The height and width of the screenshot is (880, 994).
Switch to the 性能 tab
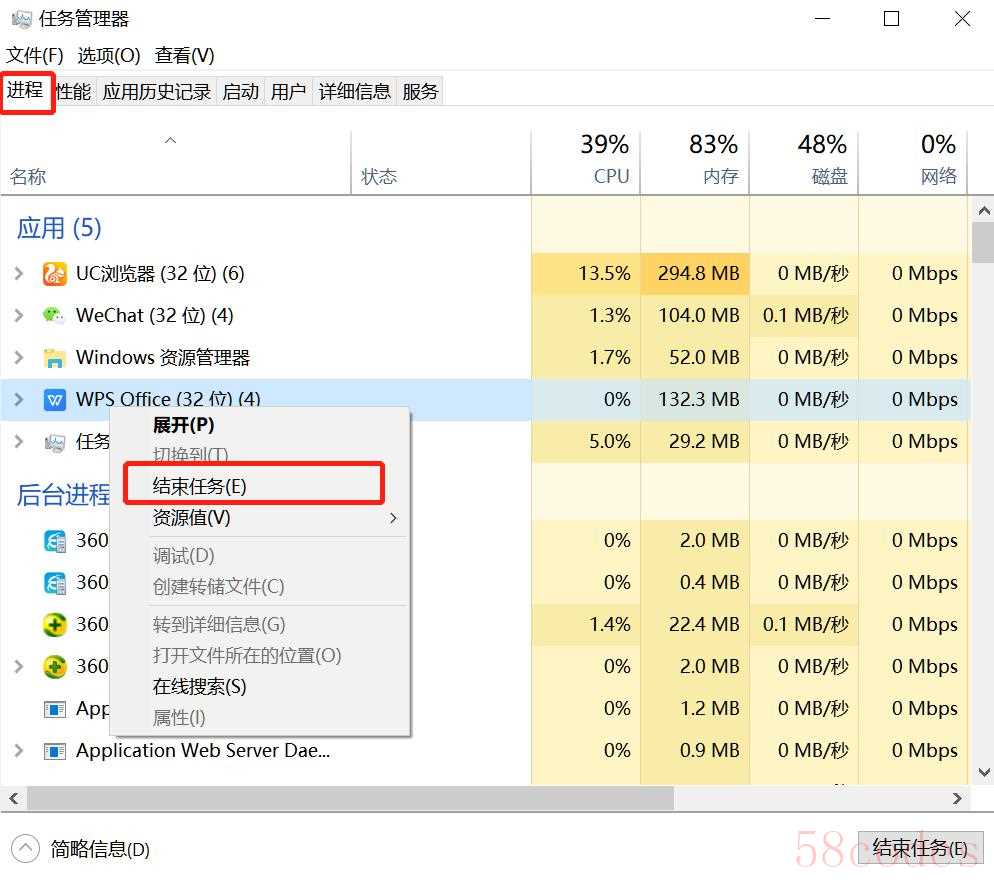pyautogui.click(x=73, y=92)
